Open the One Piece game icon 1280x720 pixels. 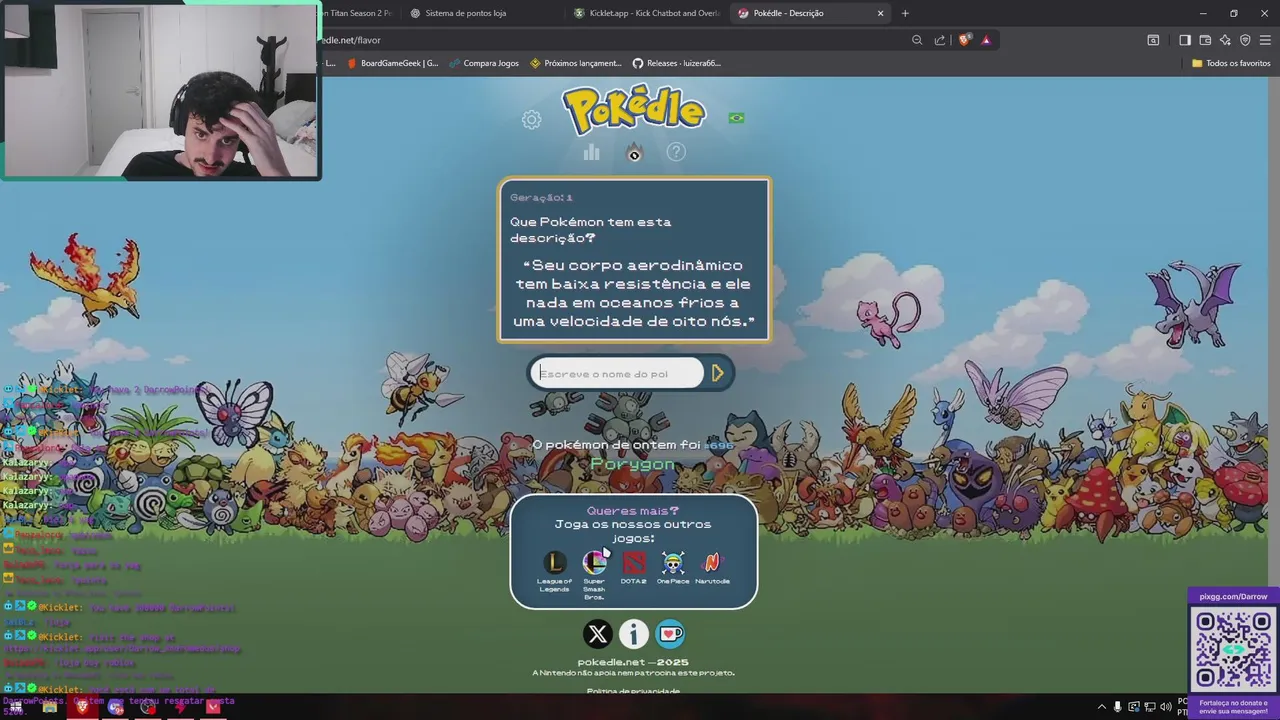click(673, 562)
